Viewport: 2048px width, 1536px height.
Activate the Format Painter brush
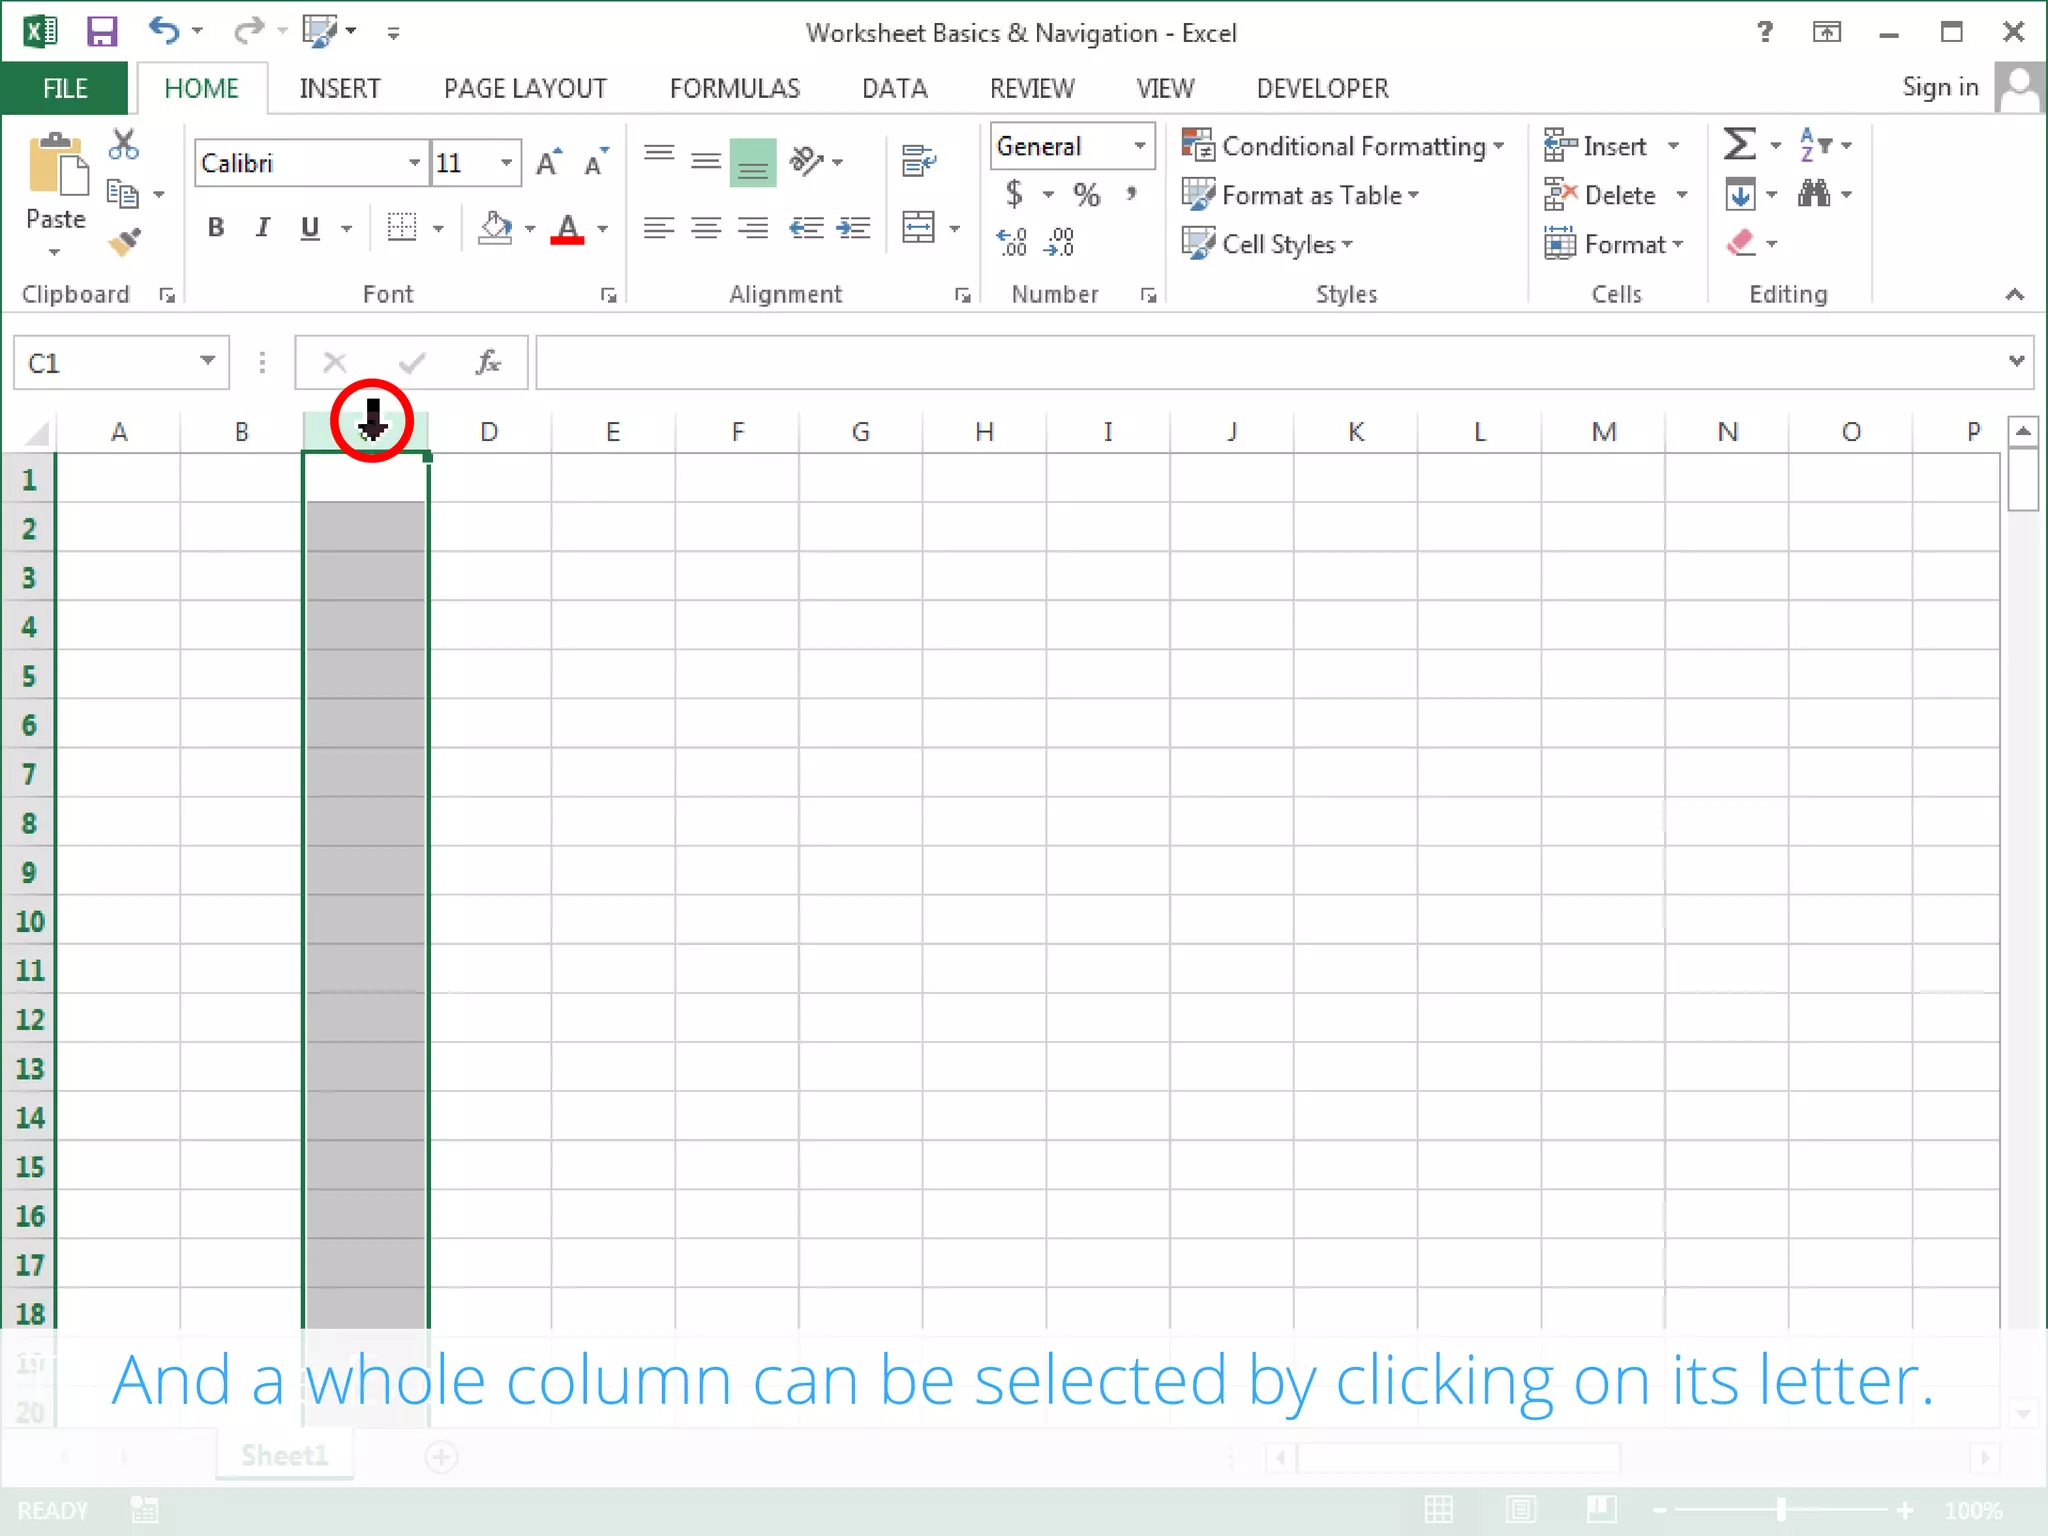[x=124, y=242]
